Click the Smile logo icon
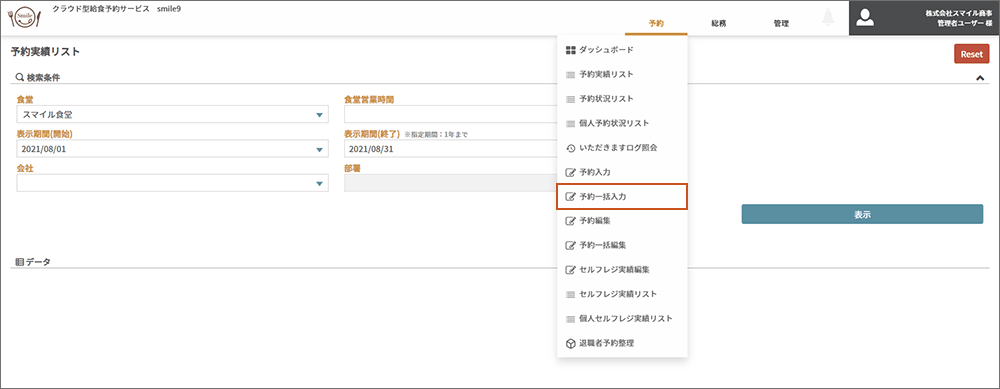Image resolution: width=1000 pixels, height=389 pixels. (x=26, y=17)
